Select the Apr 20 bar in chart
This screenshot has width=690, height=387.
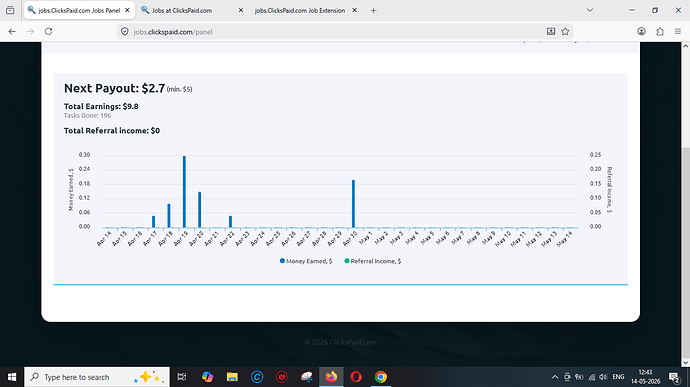point(200,210)
